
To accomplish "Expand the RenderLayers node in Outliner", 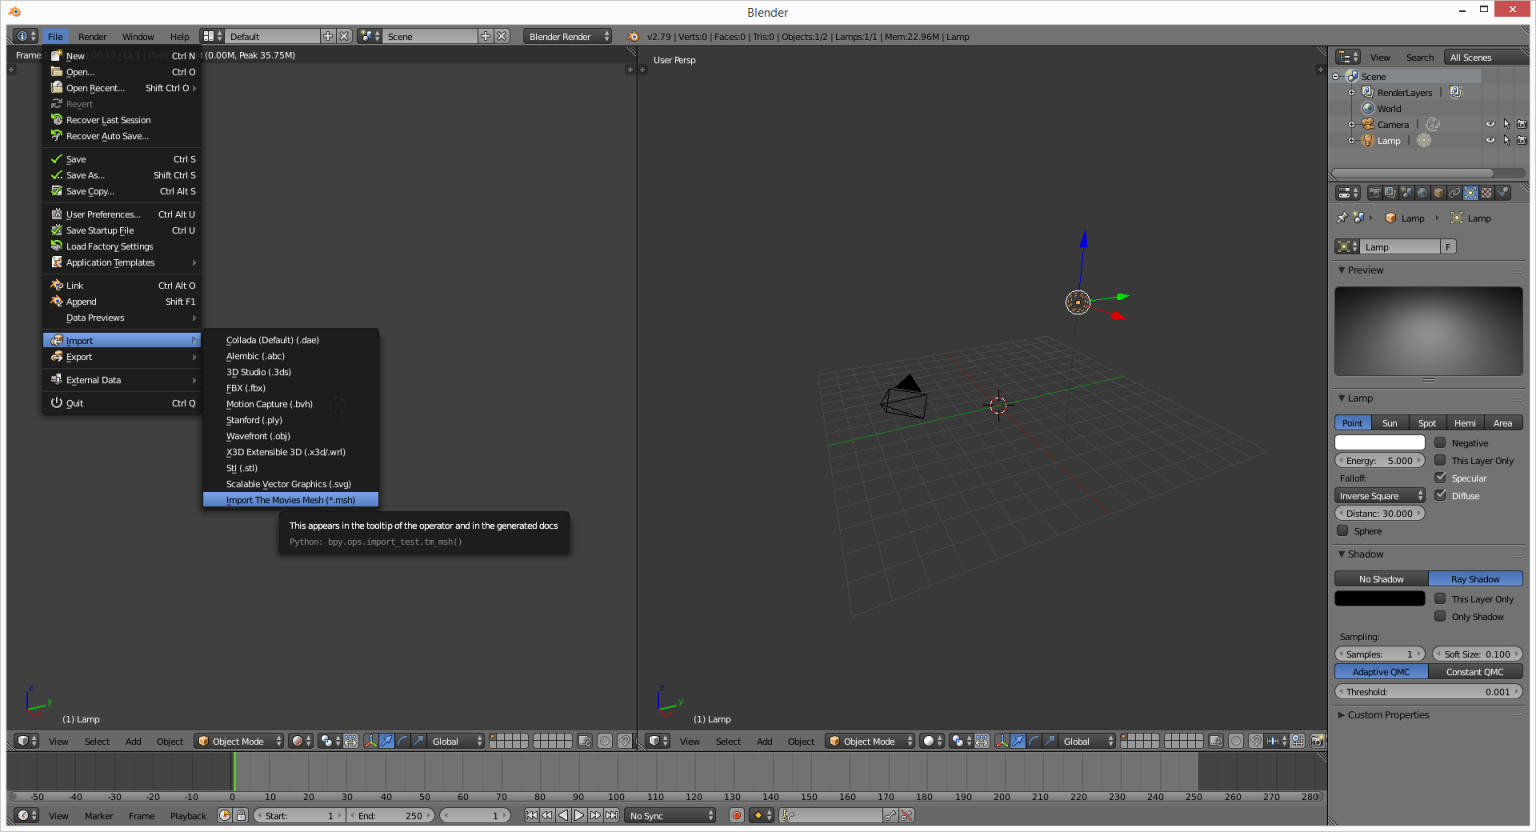I will click(x=1351, y=93).
